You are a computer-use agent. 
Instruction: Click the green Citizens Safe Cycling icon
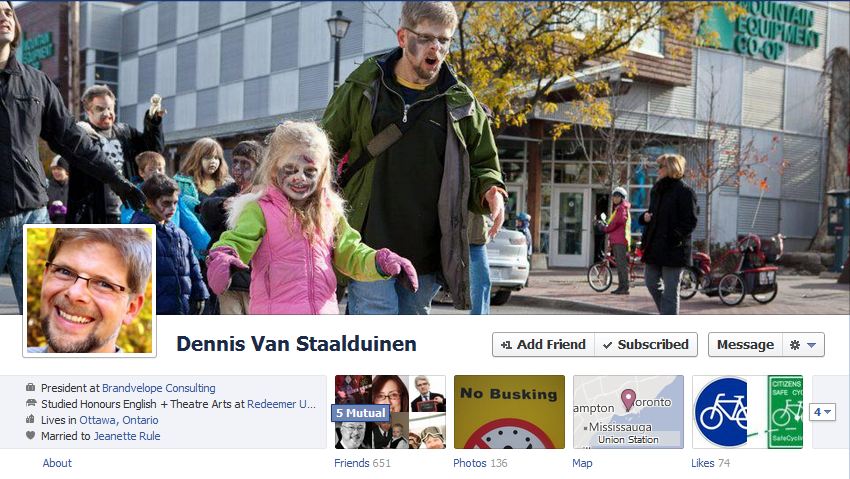(x=785, y=412)
